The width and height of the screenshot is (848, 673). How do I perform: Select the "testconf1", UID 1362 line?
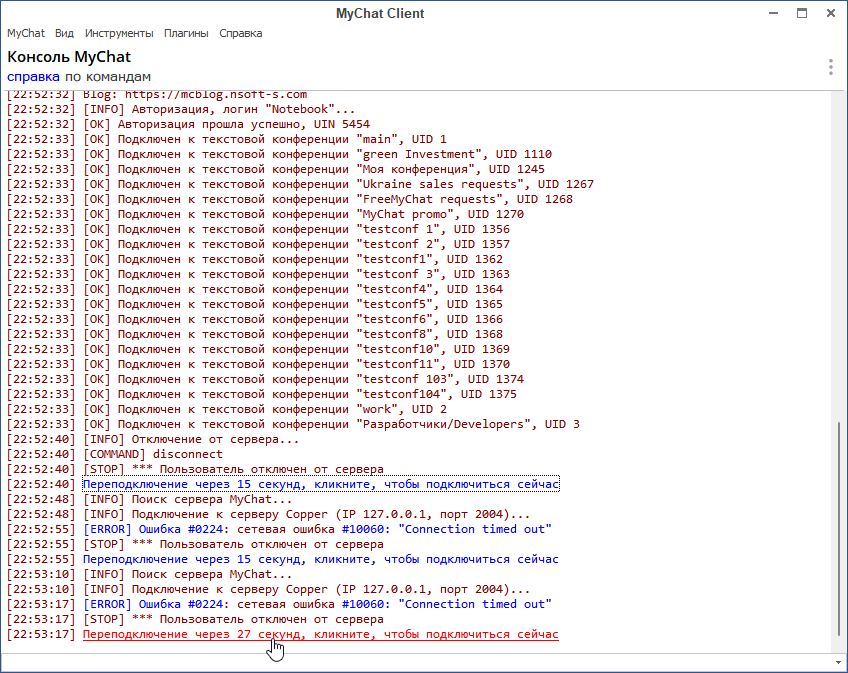tap(255, 259)
